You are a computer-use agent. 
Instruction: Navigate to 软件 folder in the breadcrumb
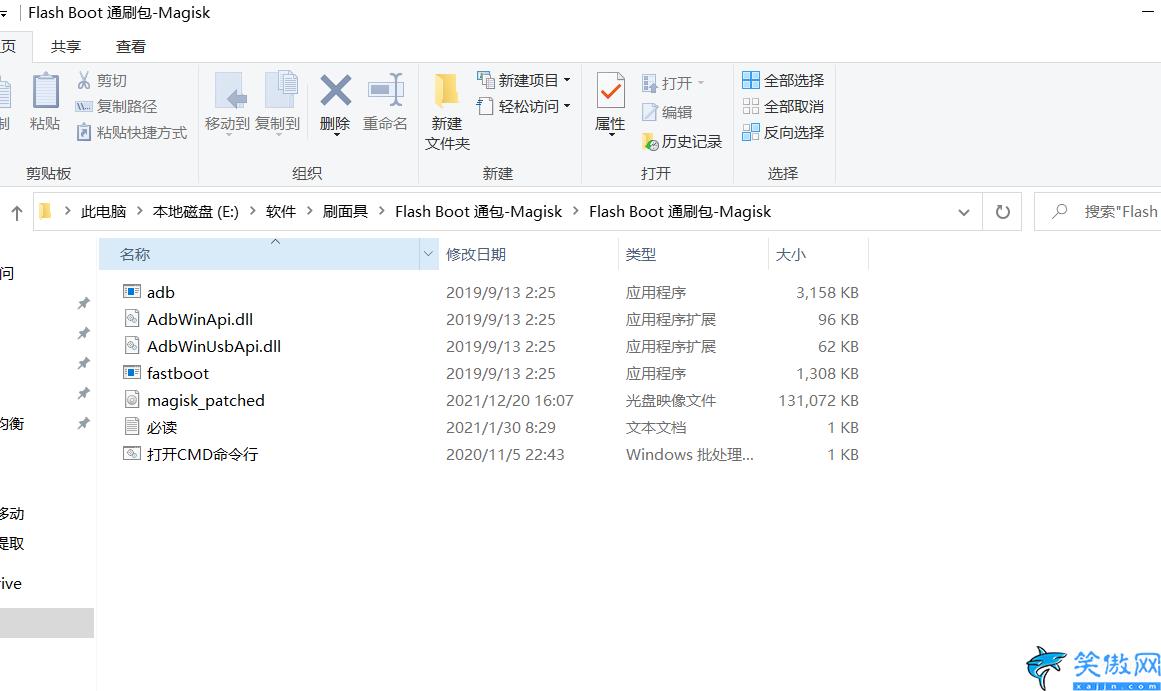click(281, 212)
